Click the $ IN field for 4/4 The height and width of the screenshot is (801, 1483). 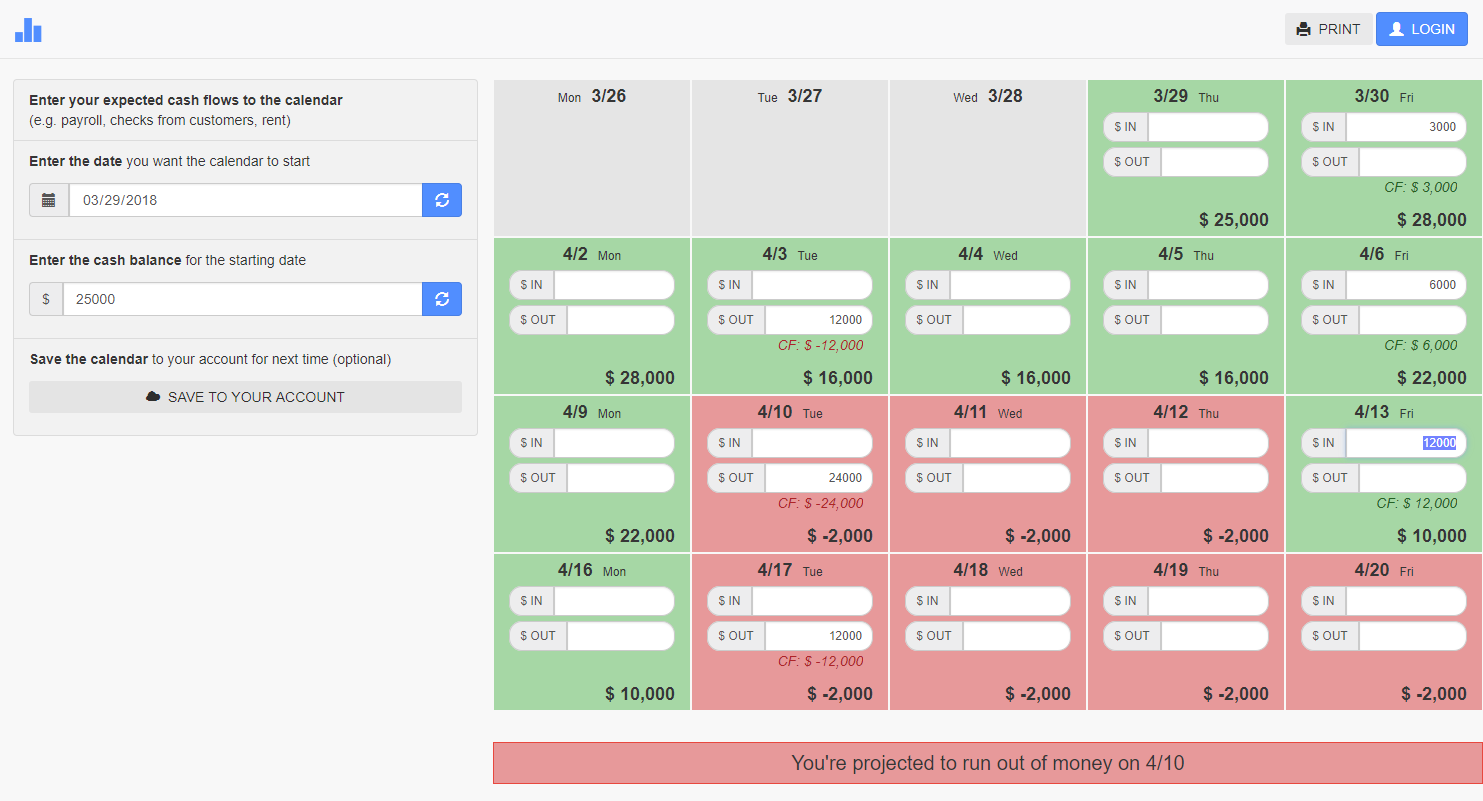1010,285
